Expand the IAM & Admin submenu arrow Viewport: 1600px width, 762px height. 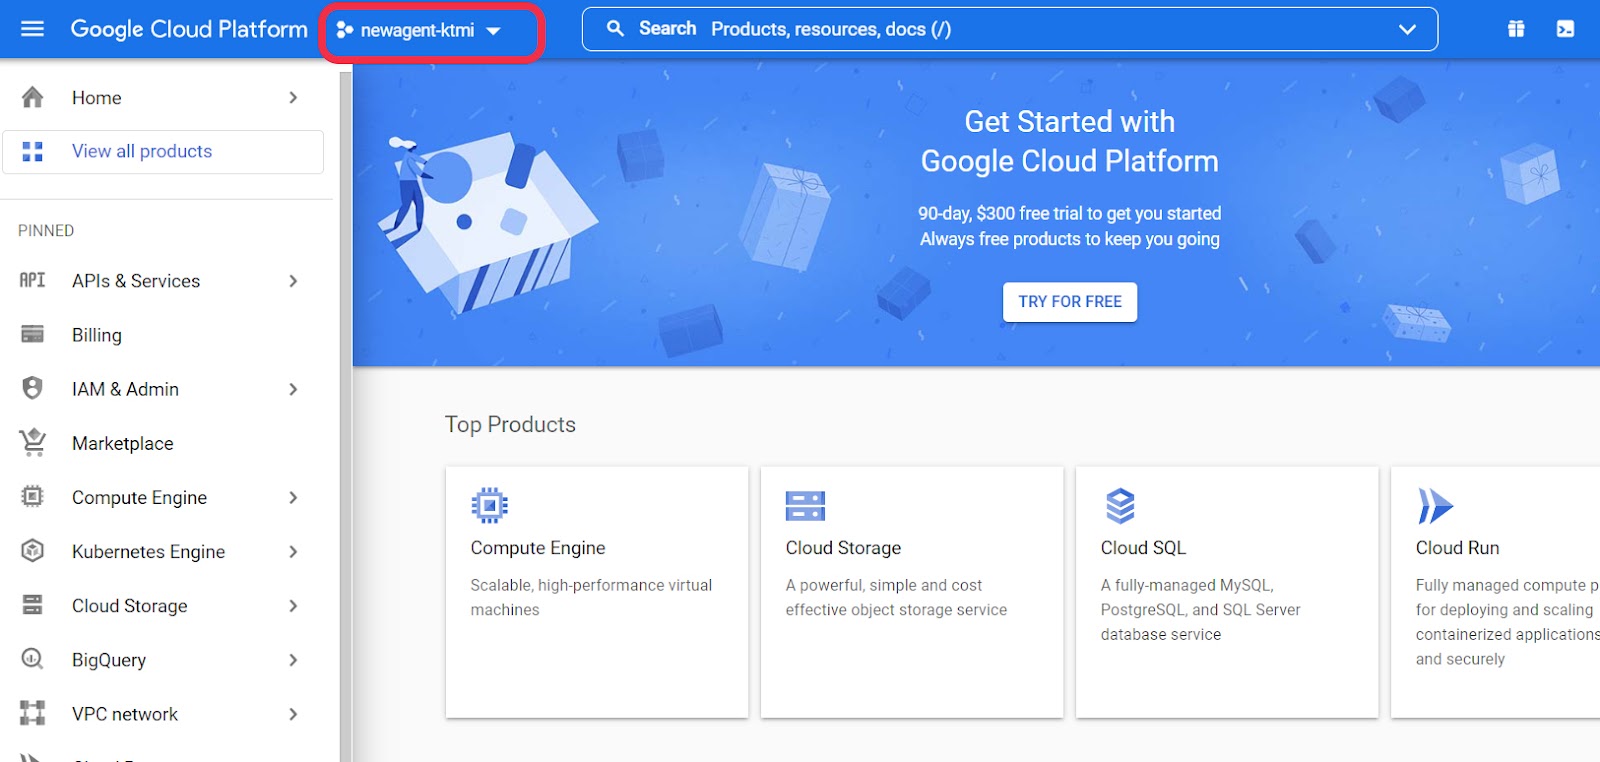coord(293,389)
